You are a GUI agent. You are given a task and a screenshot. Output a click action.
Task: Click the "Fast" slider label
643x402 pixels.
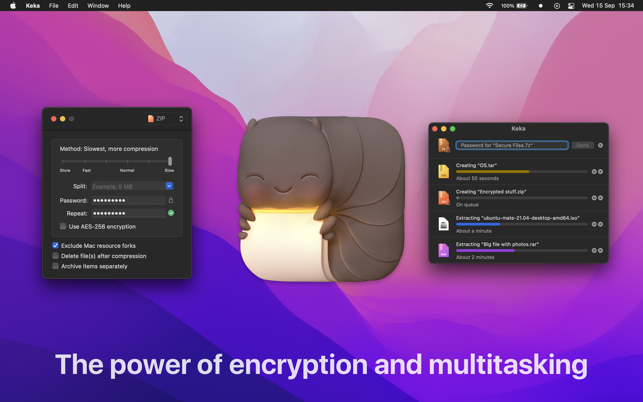coord(87,170)
